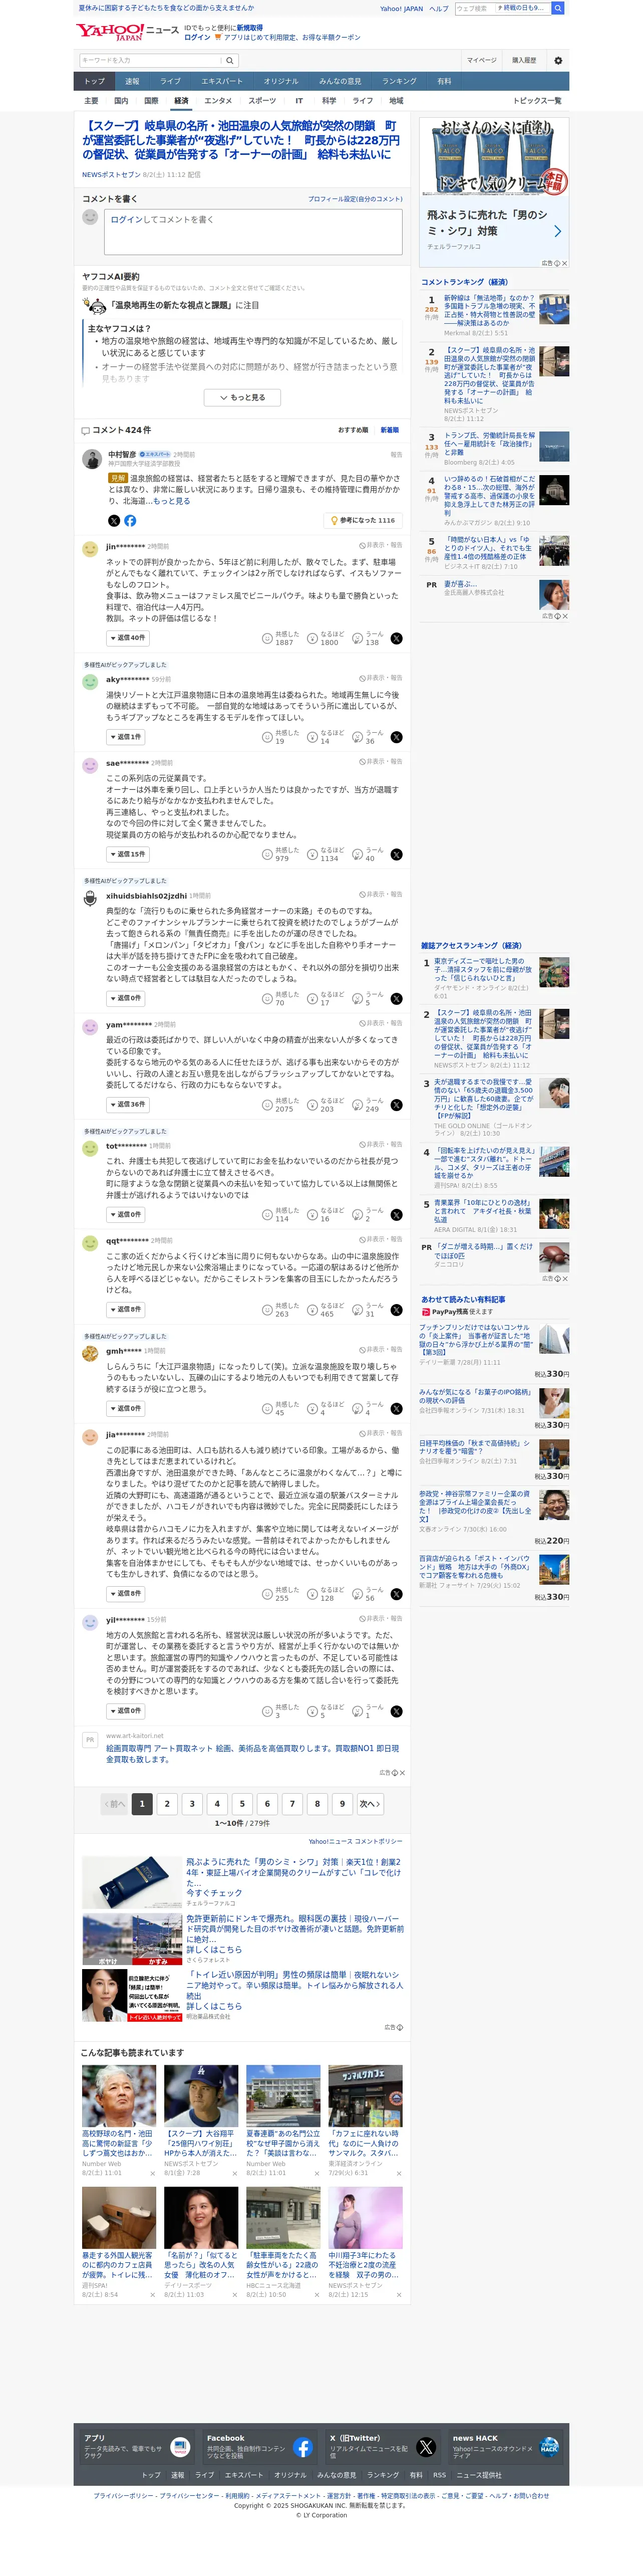Expand もっと見る in AI summary

click(x=241, y=397)
